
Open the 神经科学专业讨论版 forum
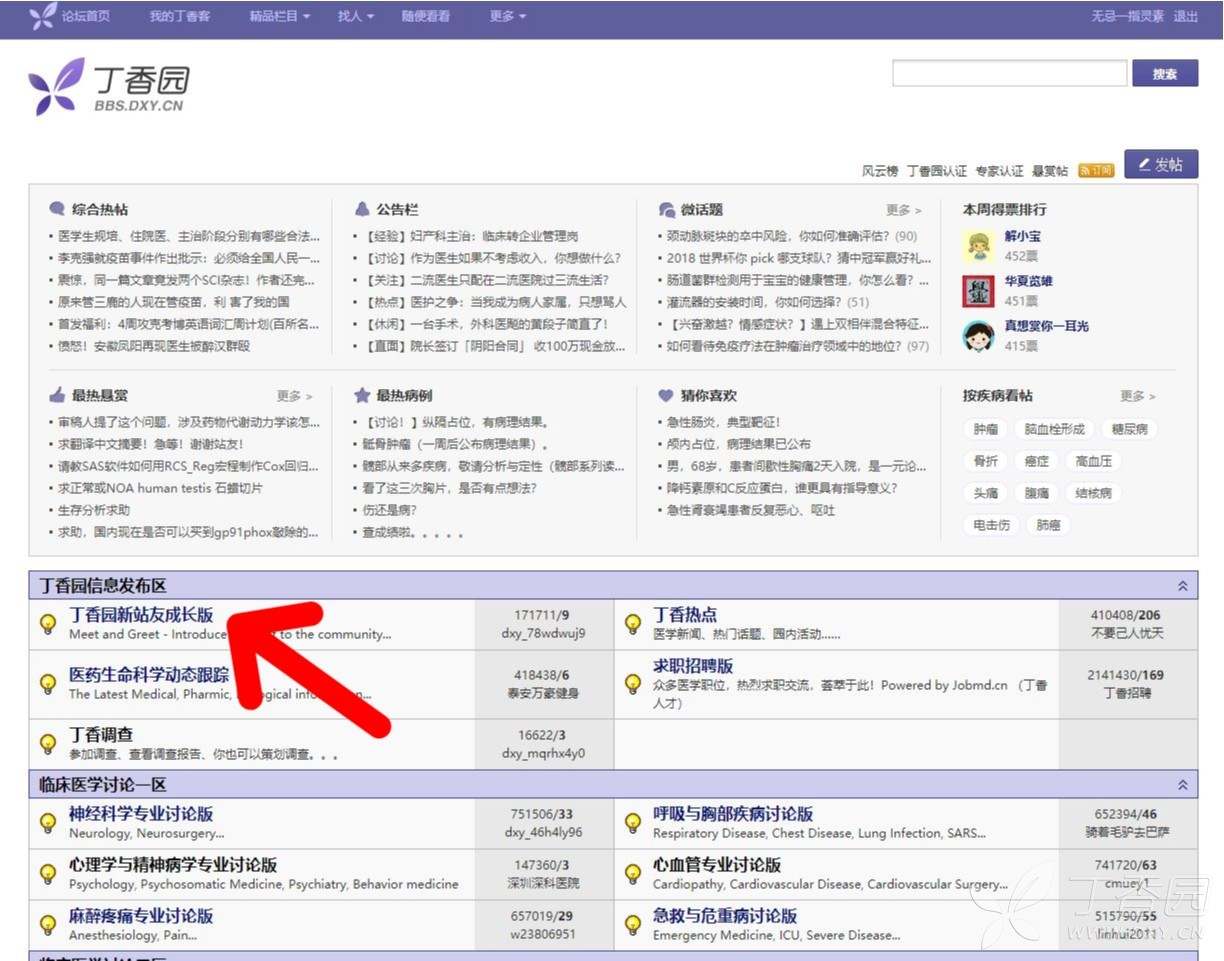(141, 815)
